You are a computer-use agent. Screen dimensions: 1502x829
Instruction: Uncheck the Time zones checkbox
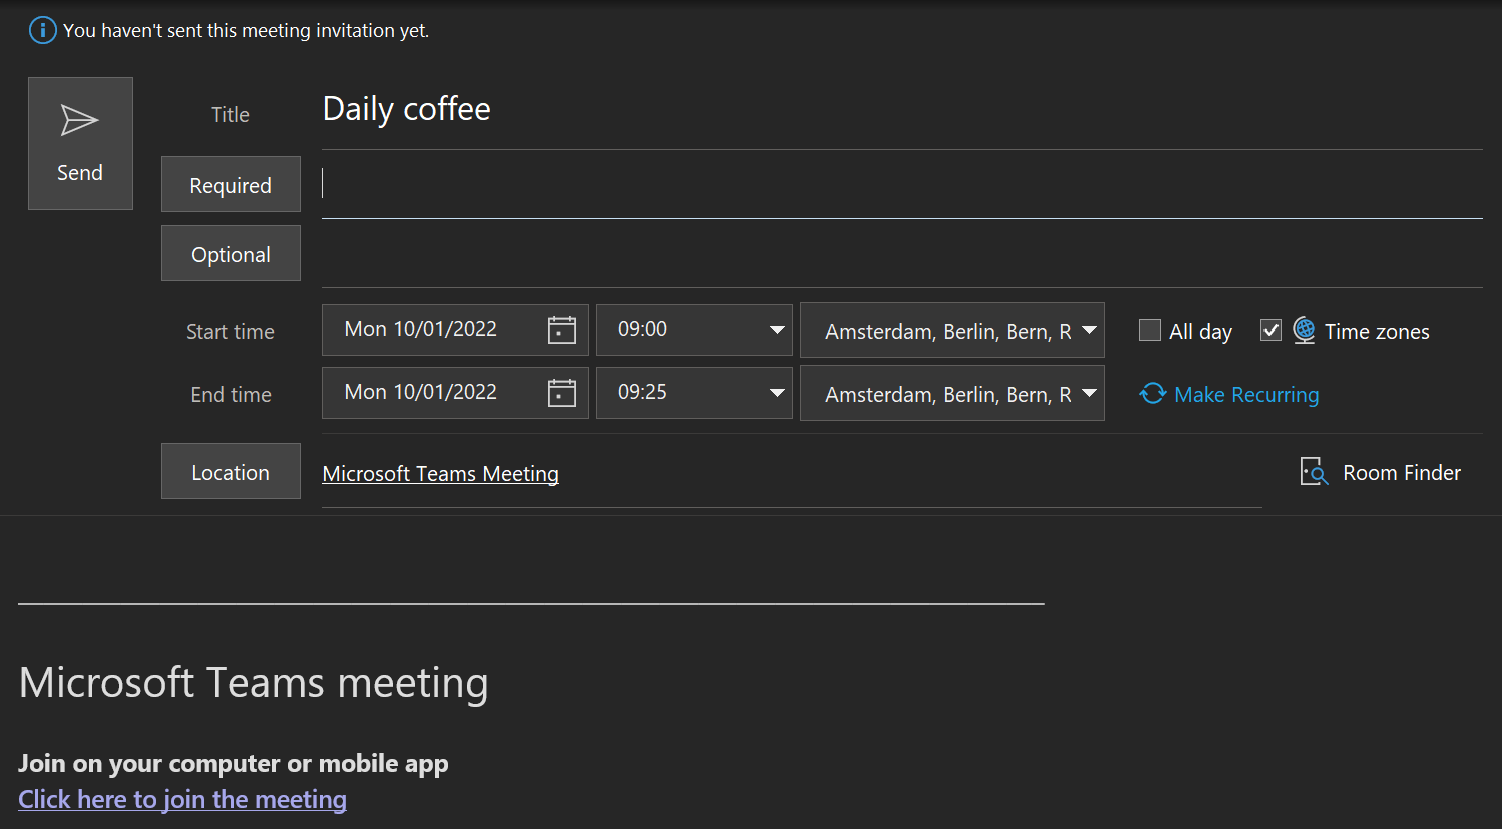click(x=1270, y=331)
